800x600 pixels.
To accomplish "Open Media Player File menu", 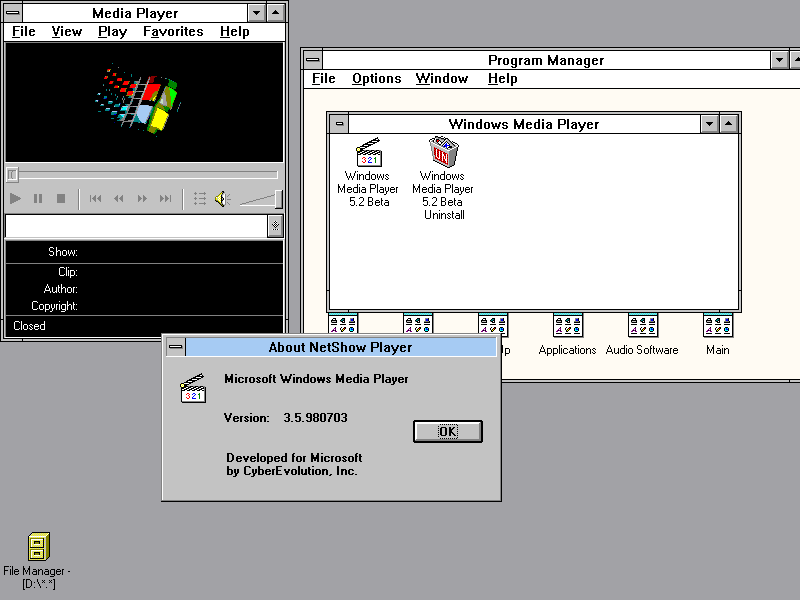I will [23, 32].
